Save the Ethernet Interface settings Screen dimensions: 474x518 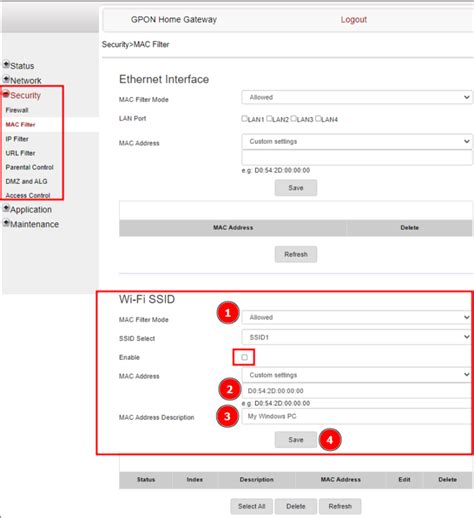(296, 188)
